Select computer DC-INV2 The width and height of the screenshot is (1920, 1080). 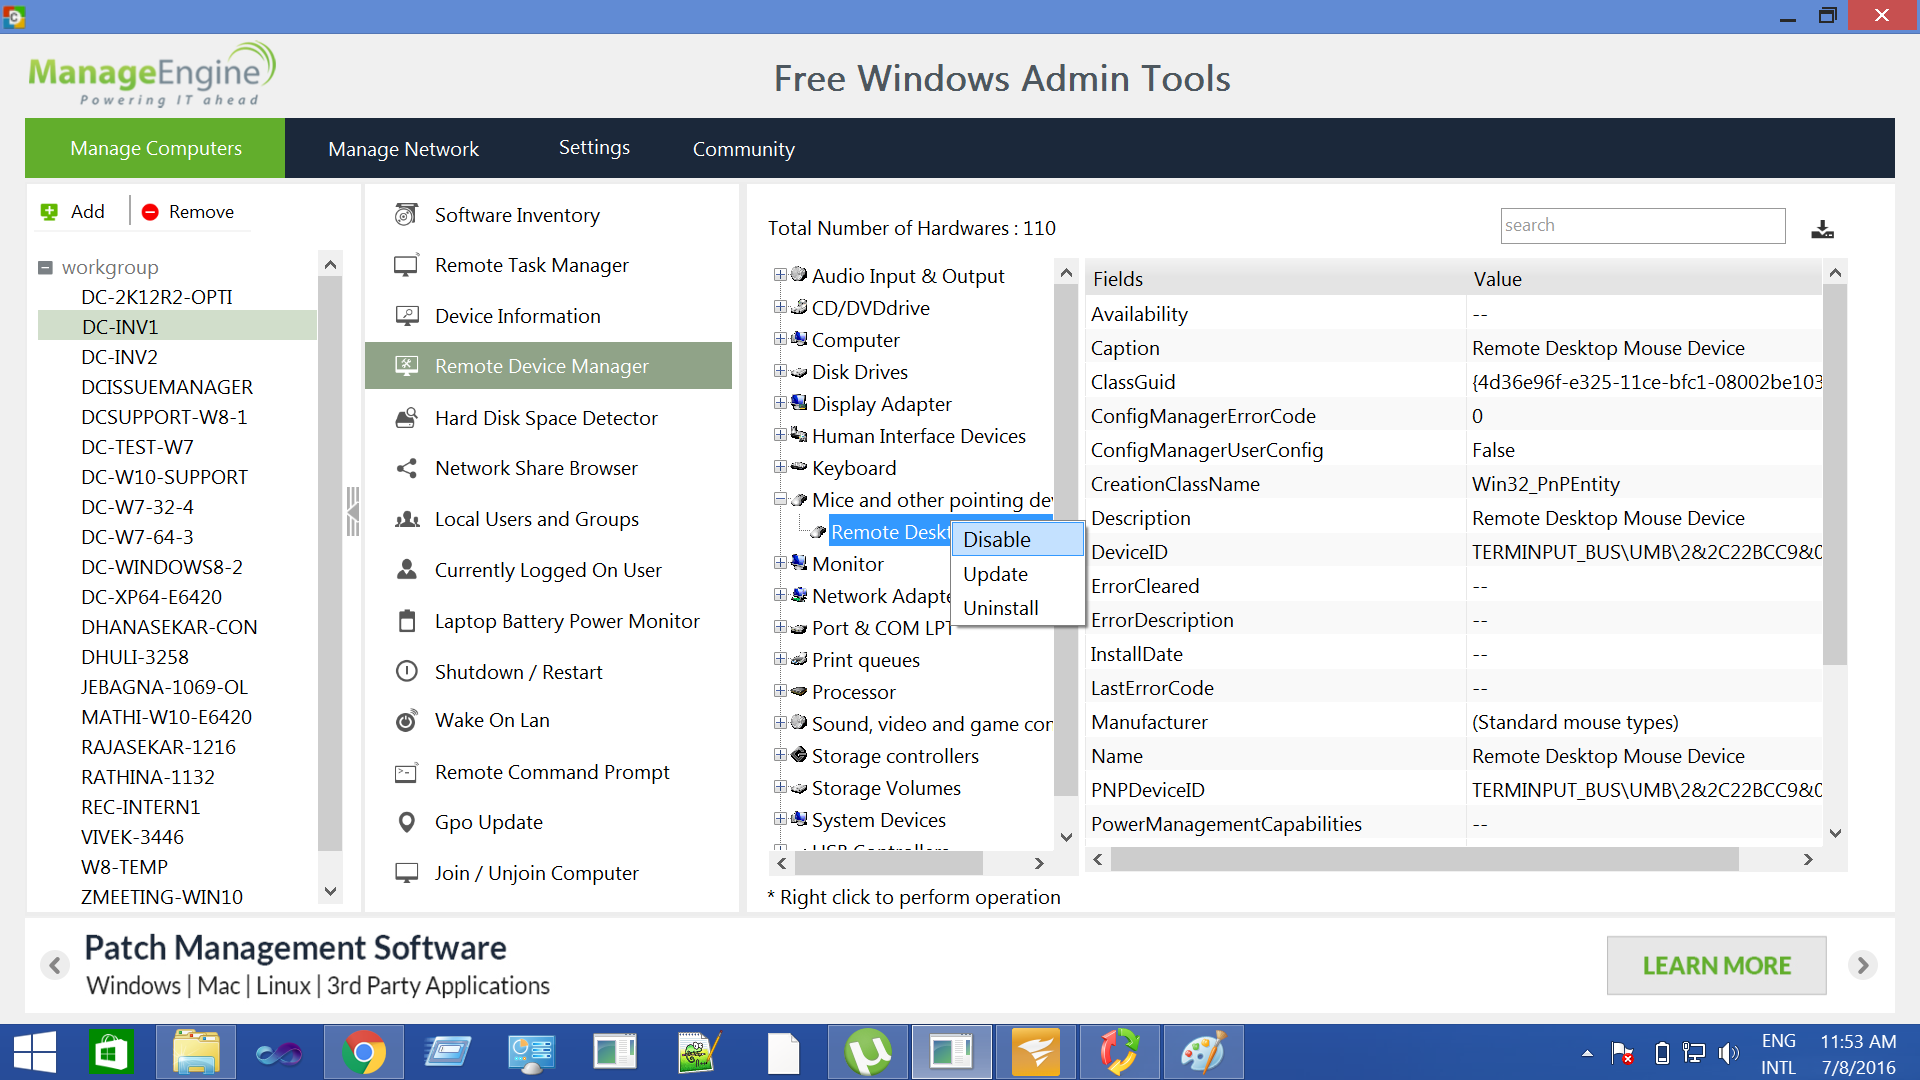(119, 357)
